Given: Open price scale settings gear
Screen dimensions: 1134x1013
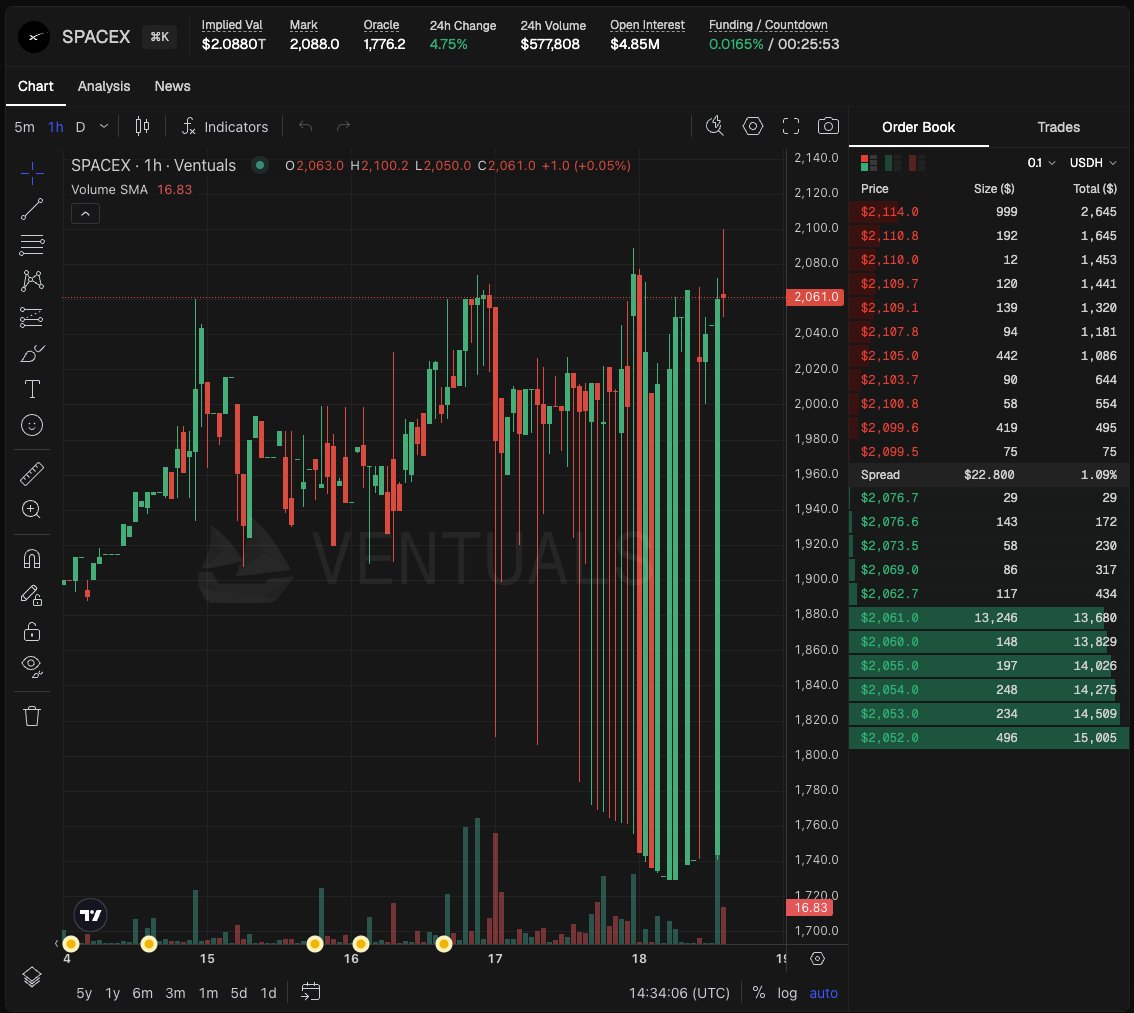Looking at the screenshot, I should coord(817,958).
